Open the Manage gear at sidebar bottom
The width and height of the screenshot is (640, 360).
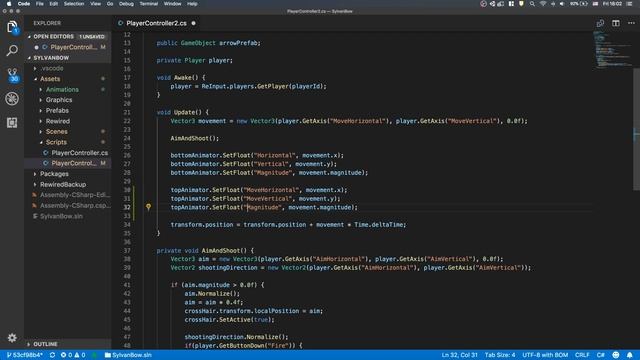click(12, 338)
